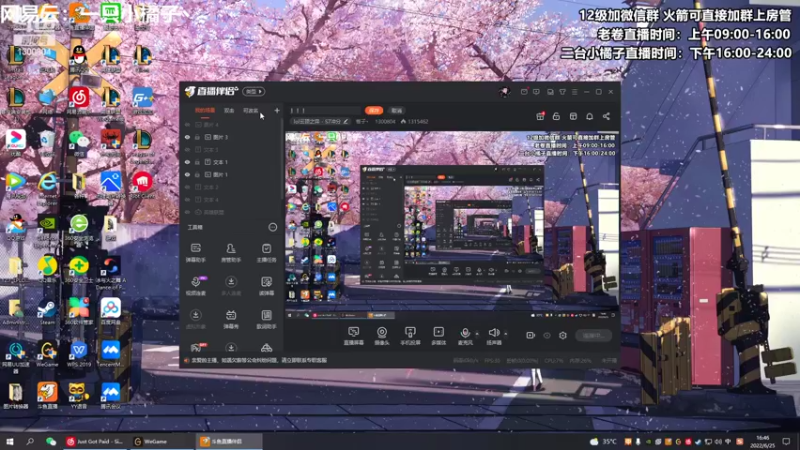Hide the 文本 1 layer using its eye
The height and width of the screenshot is (450, 800).
click(187, 162)
